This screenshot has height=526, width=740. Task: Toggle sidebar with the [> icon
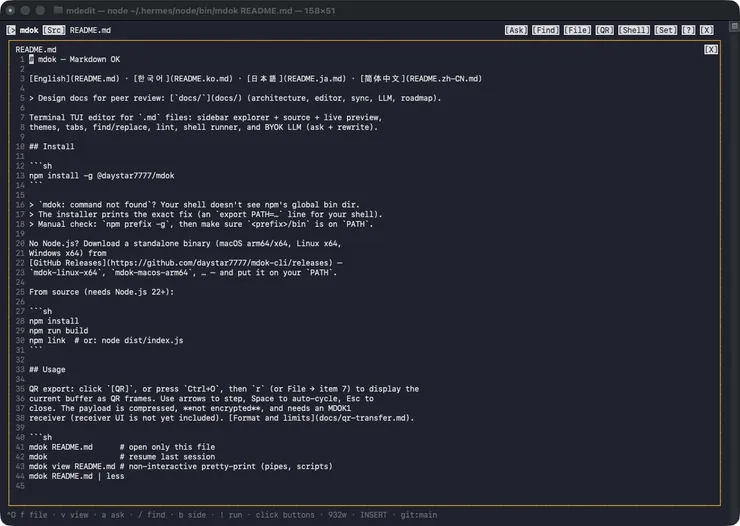(11, 30)
